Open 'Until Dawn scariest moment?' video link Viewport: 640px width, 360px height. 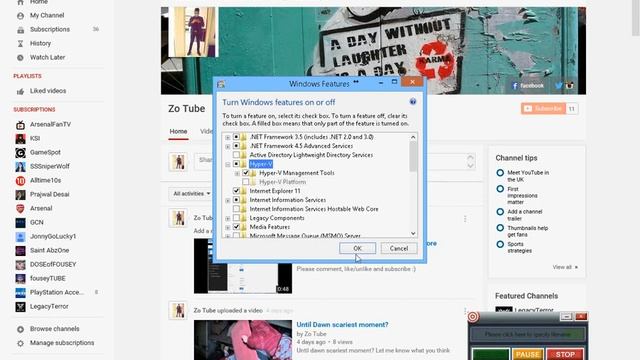click(342, 324)
